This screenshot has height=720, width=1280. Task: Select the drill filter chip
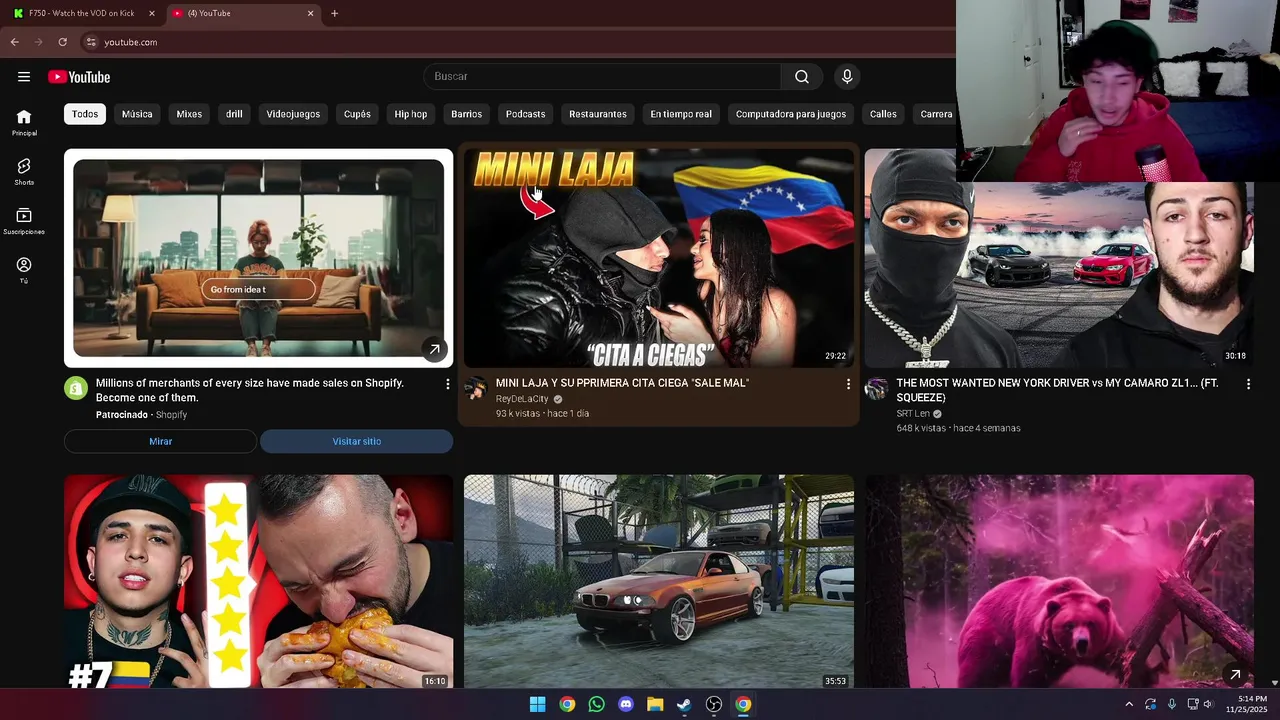pyautogui.click(x=234, y=114)
